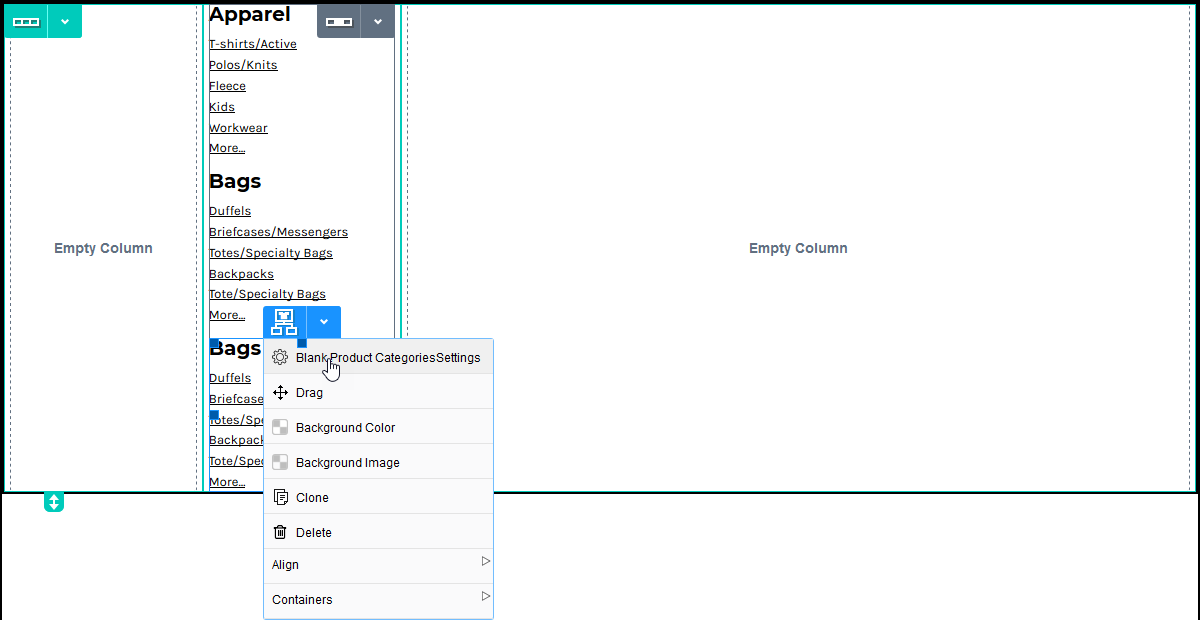Click the blue product categories widget icon
This screenshot has height=620, width=1200.
point(285,322)
